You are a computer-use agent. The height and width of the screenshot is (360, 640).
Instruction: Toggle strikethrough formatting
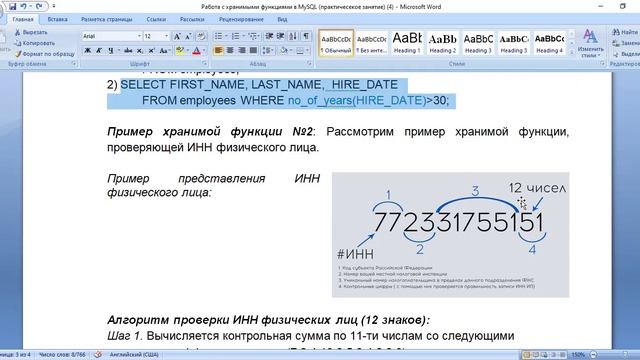pos(128,51)
